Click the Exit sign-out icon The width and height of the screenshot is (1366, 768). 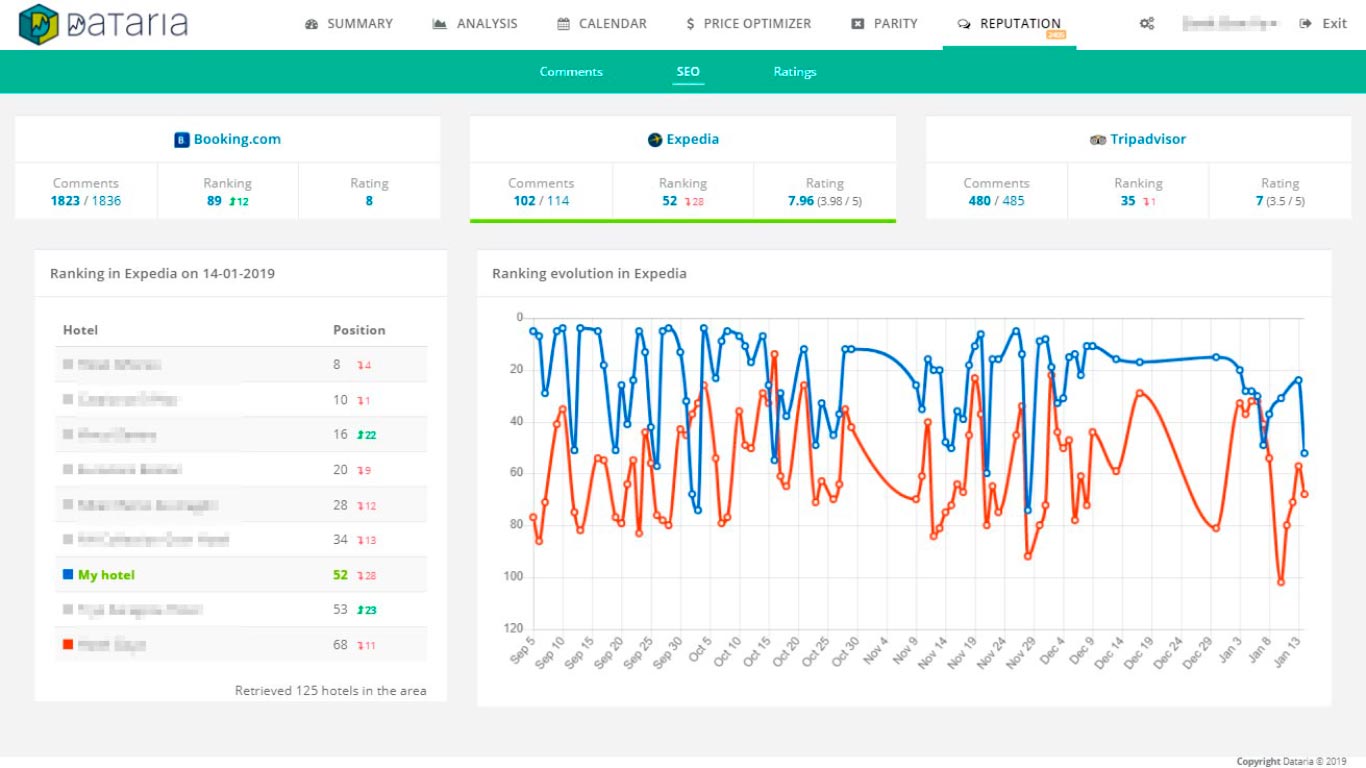[x=1305, y=24]
